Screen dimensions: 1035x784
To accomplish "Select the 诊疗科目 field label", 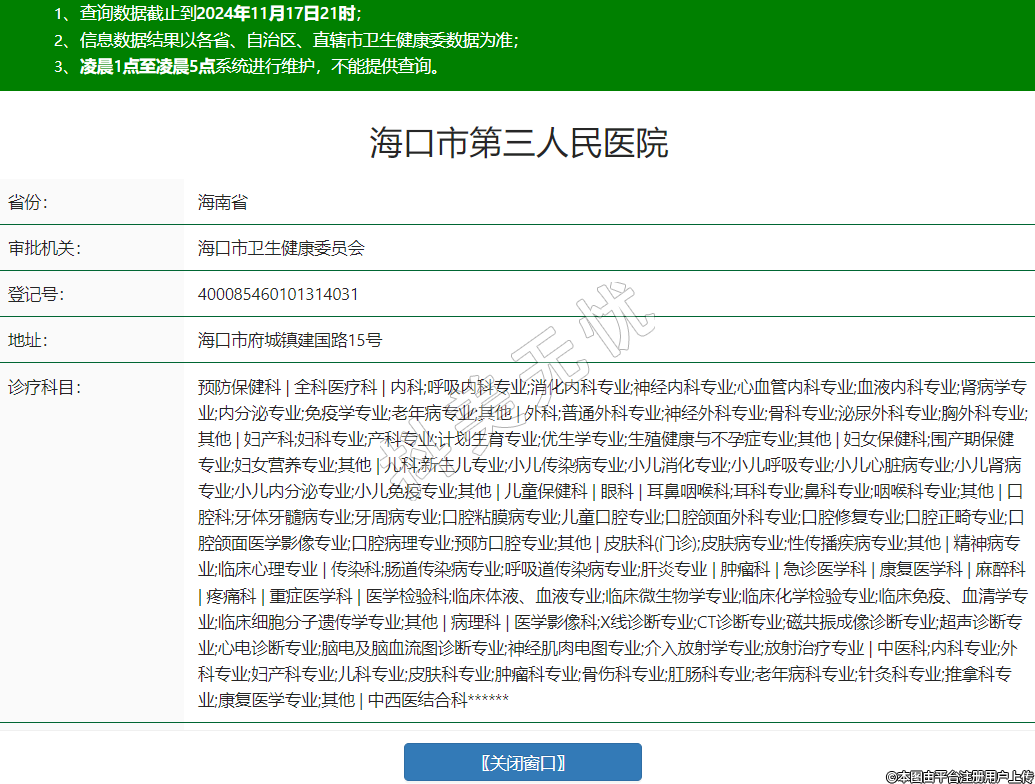I will click(x=44, y=387).
